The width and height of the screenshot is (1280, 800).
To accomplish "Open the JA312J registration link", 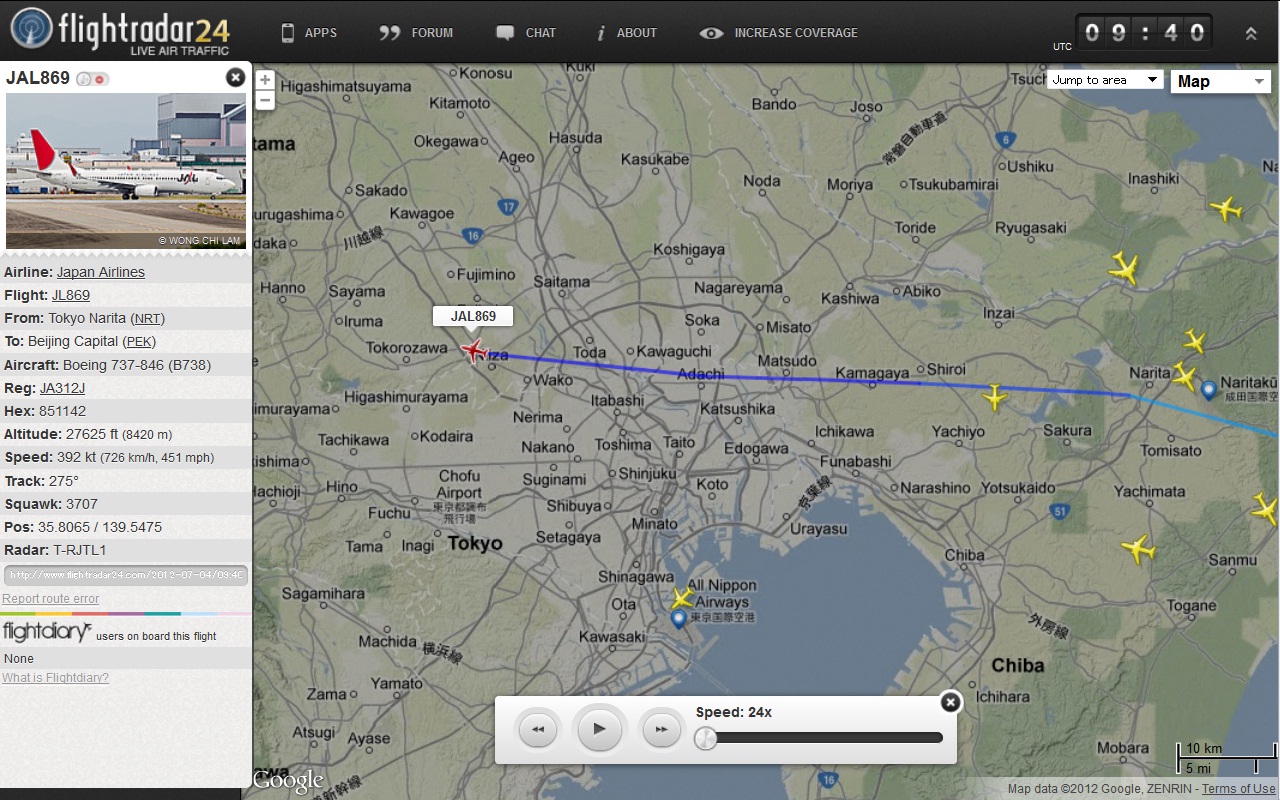I will (62, 388).
